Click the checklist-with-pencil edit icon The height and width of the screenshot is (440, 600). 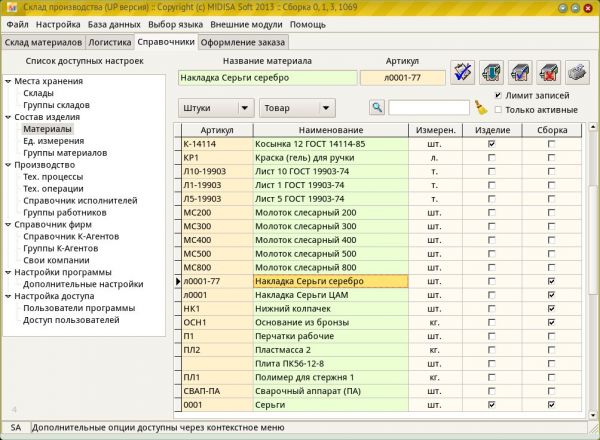[462, 72]
